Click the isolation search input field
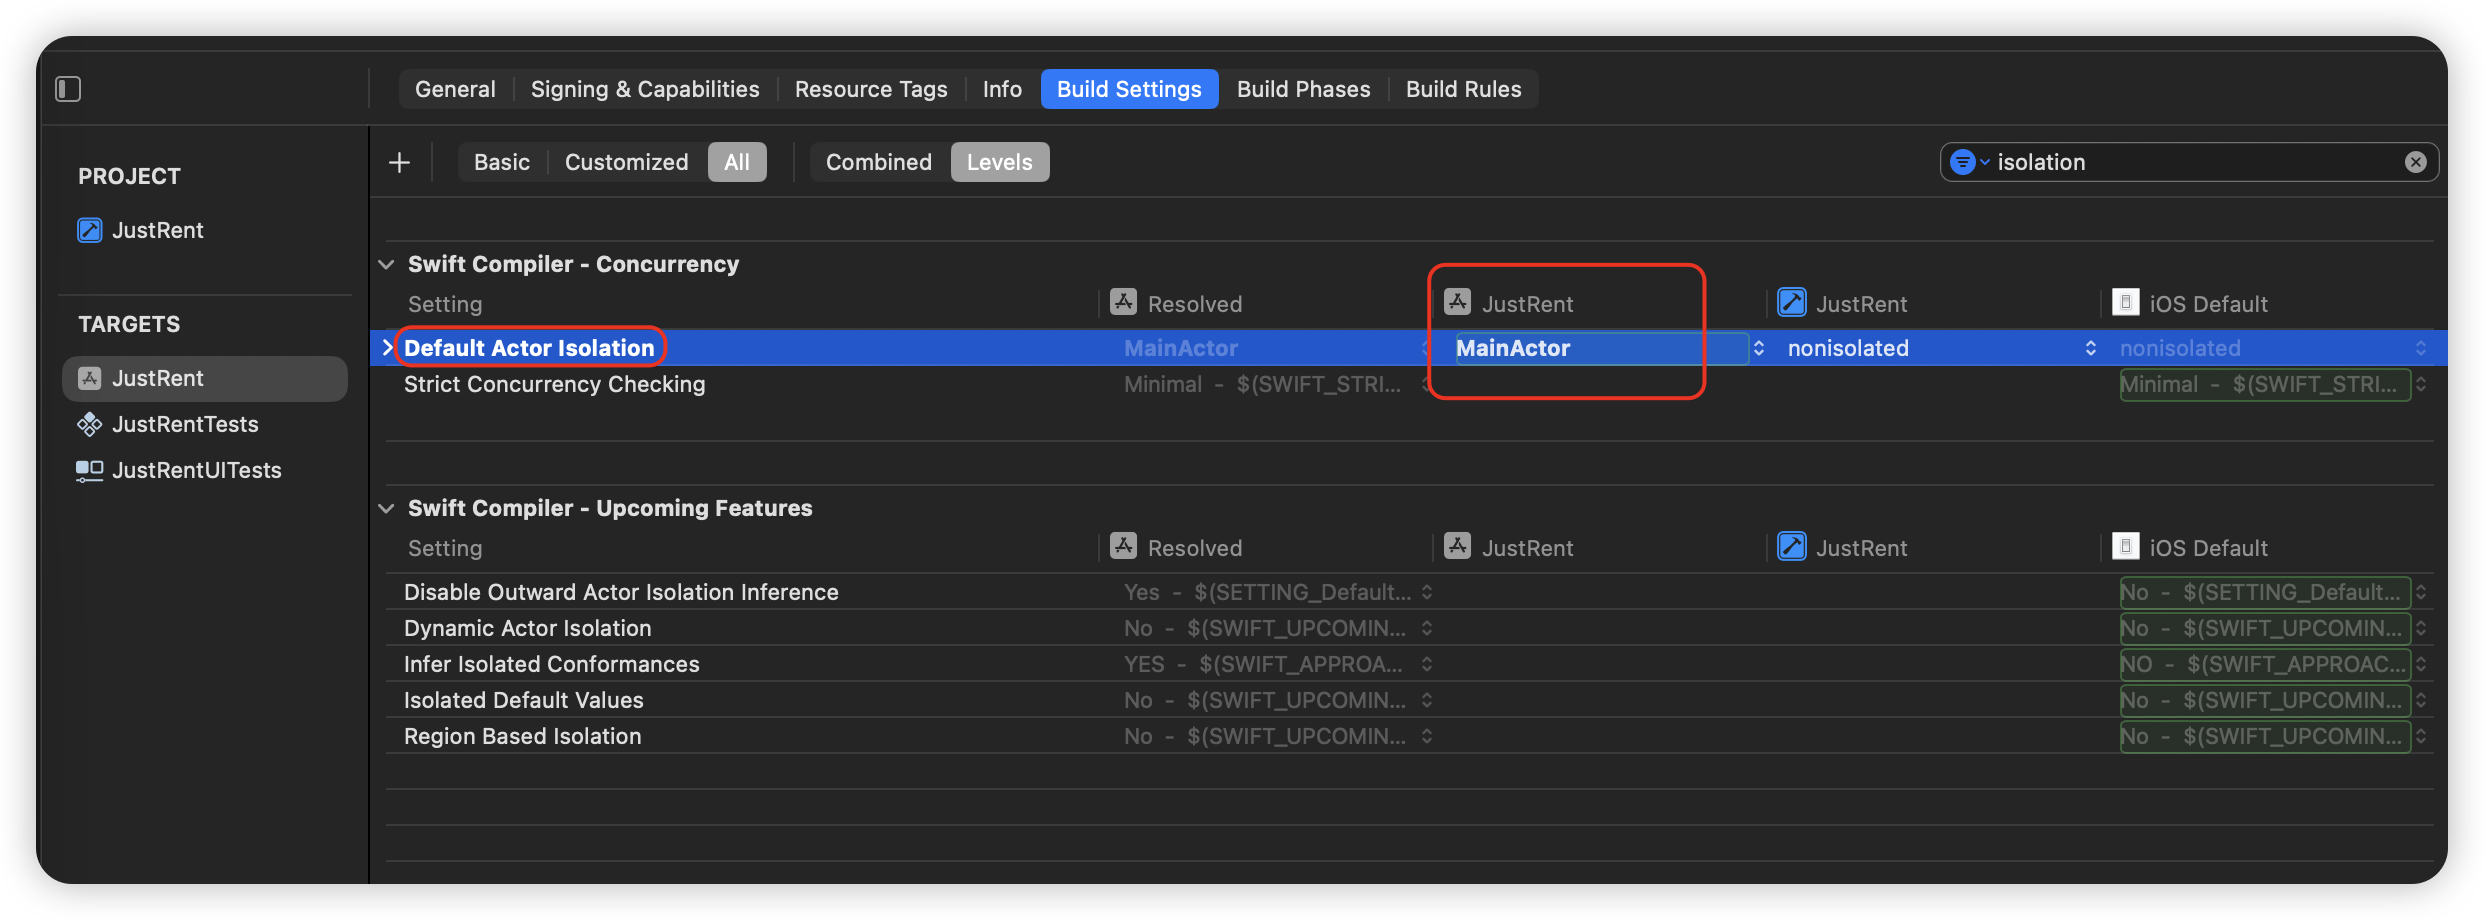The image size is (2484, 920). (2190, 162)
